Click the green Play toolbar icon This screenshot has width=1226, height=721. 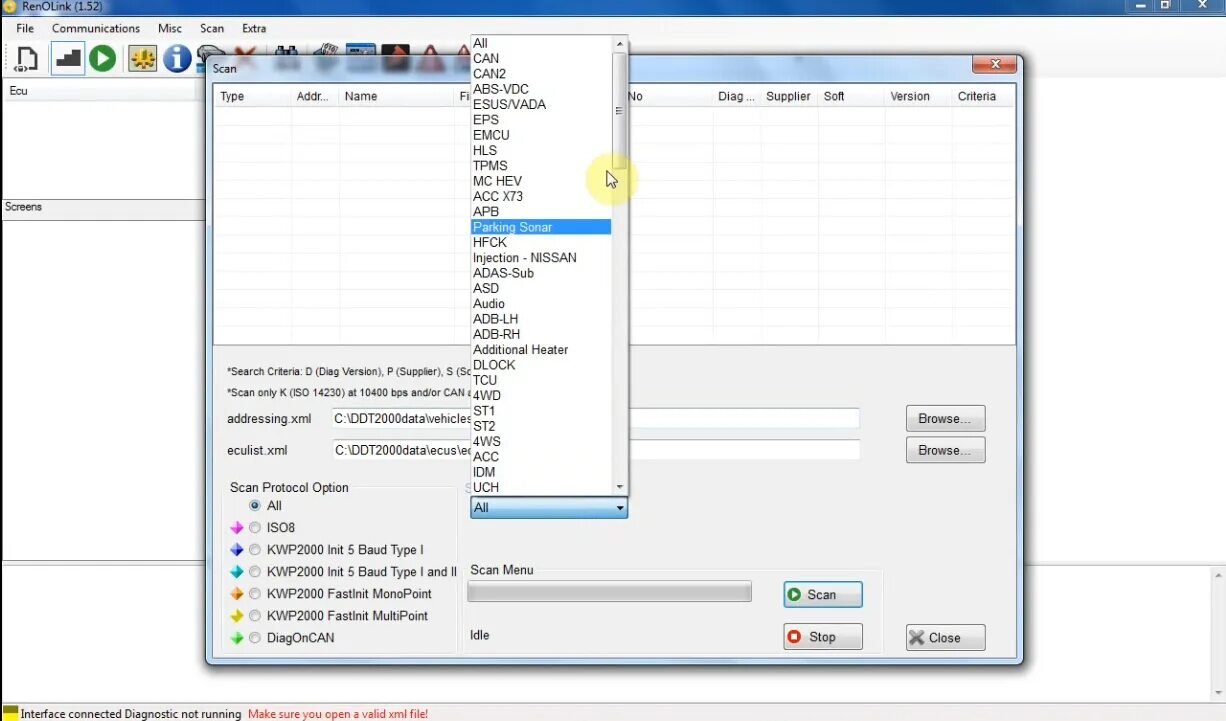click(x=102, y=58)
